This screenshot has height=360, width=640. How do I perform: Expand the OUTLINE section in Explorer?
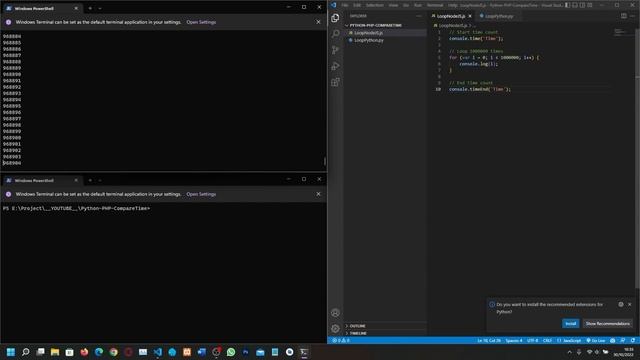tap(385, 326)
